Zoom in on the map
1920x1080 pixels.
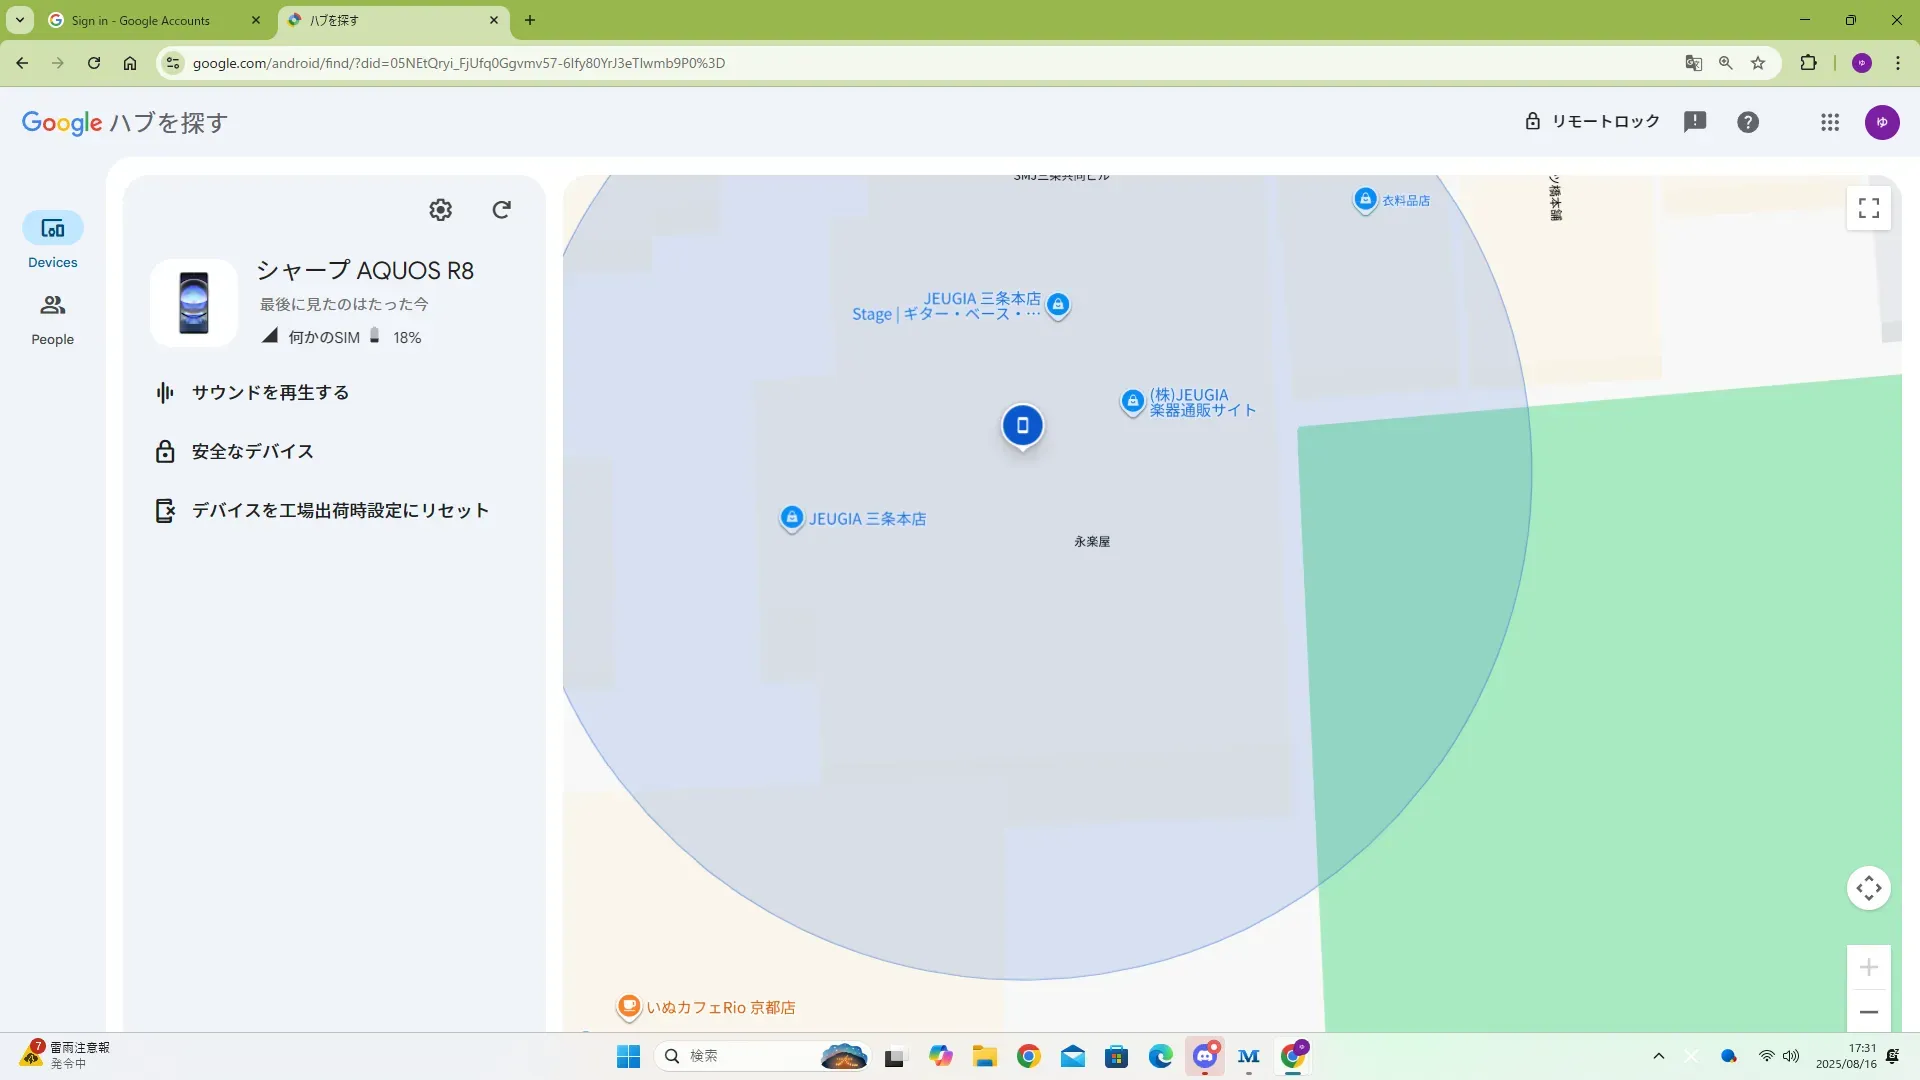coord(1868,967)
